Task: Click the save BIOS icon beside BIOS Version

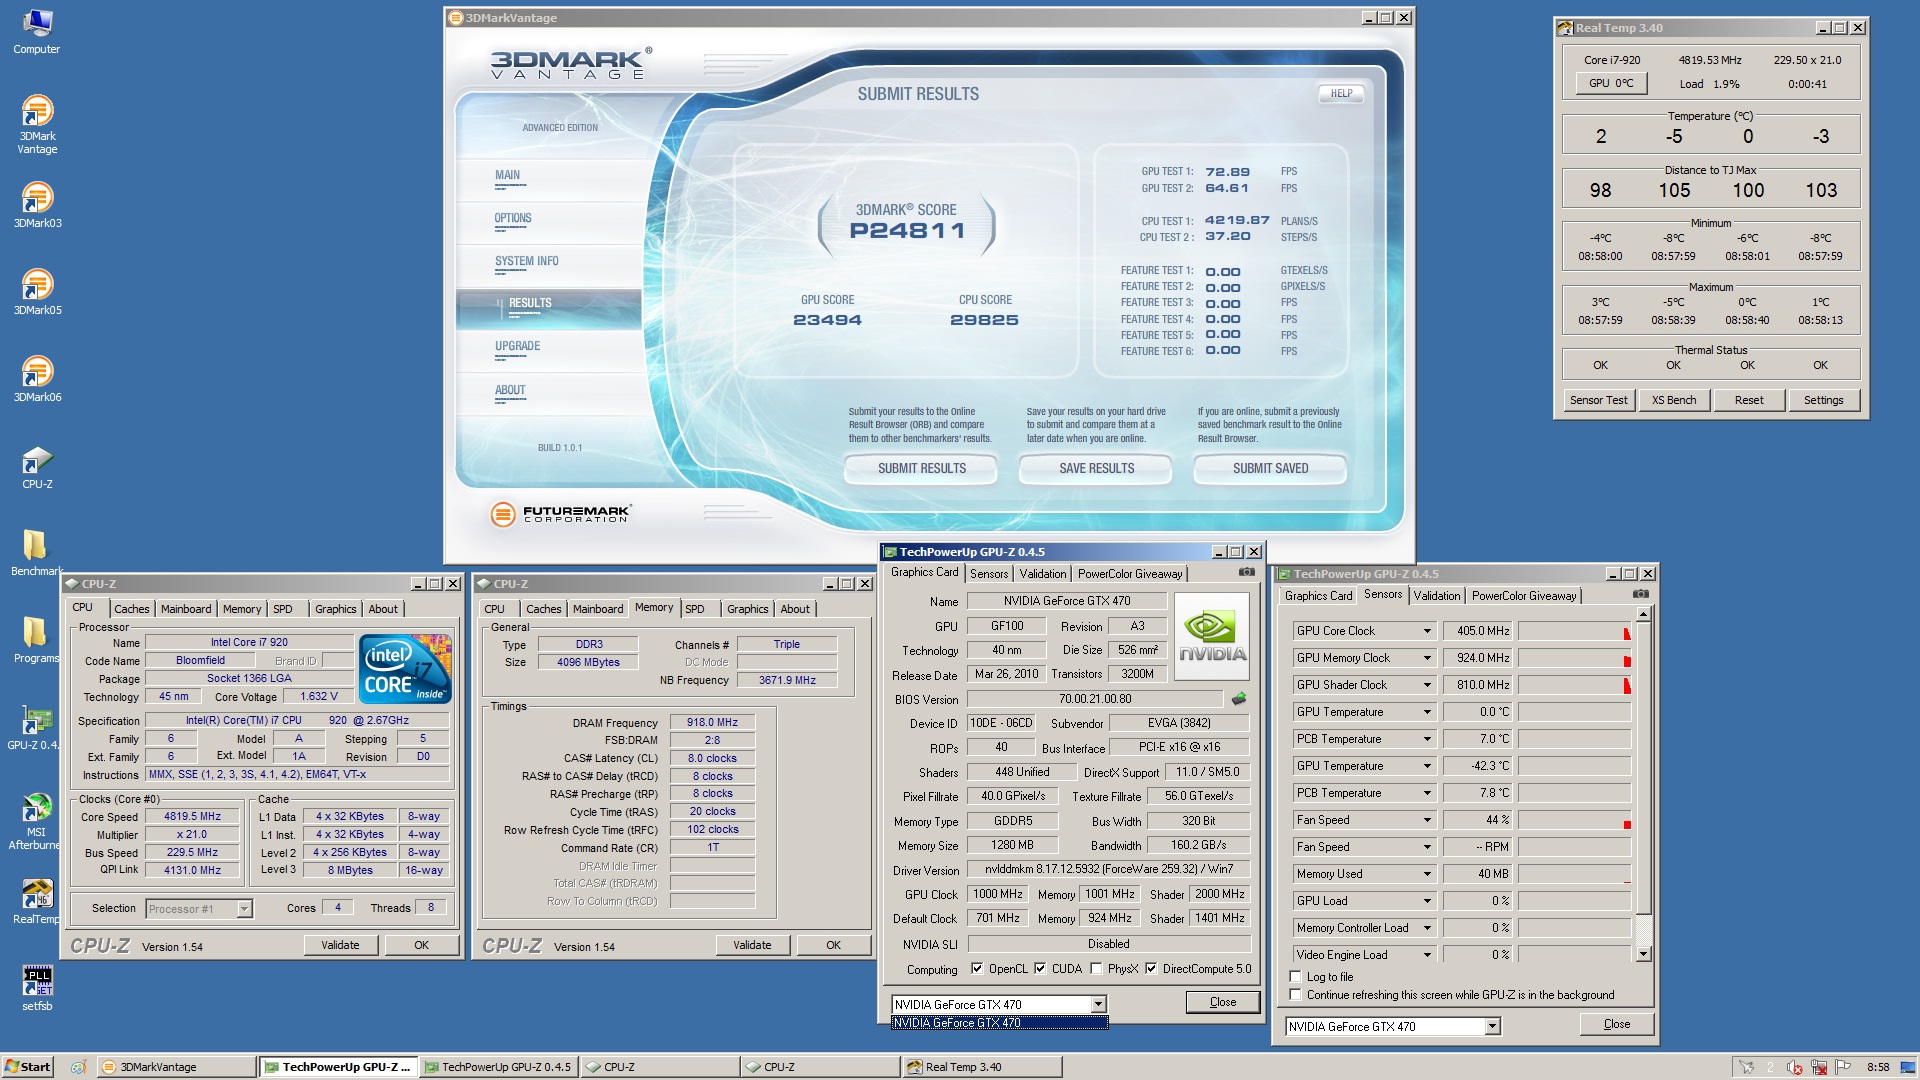Action: coord(1239,699)
